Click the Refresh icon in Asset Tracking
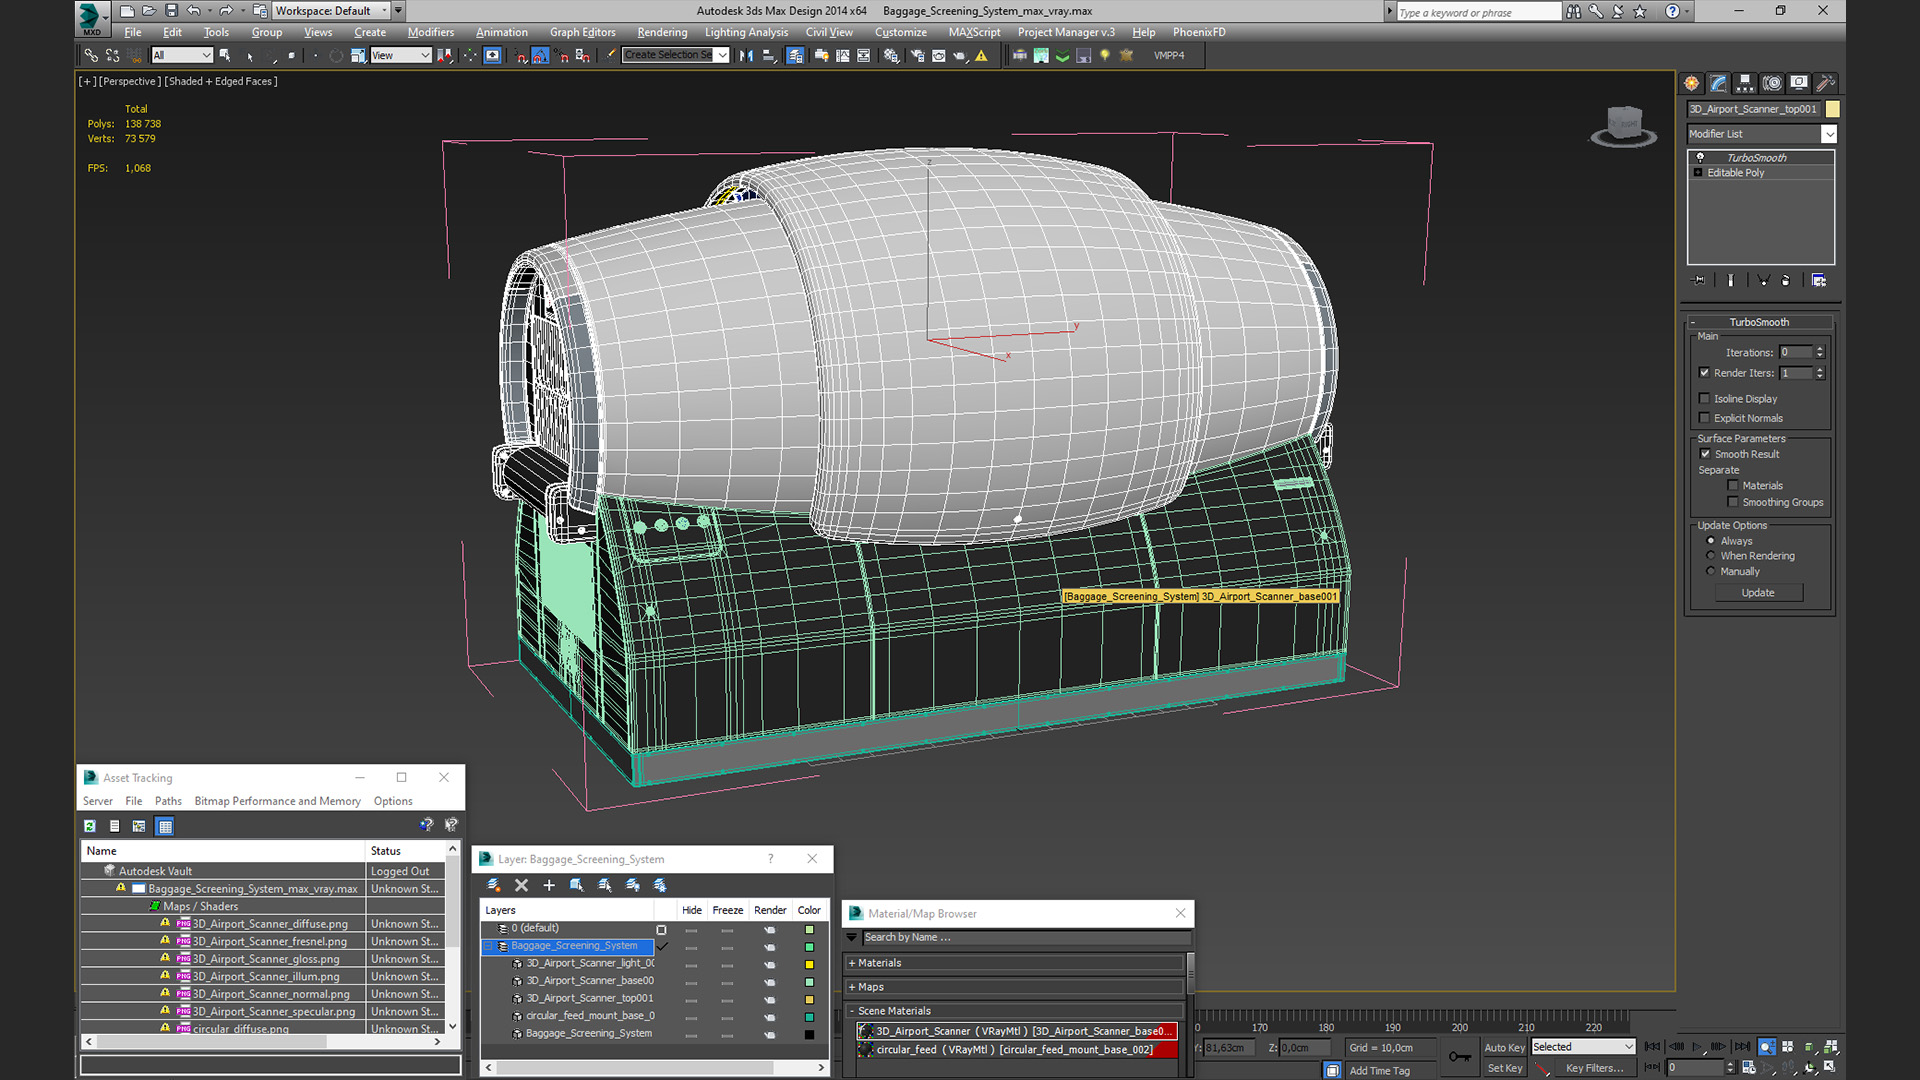This screenshot has height=1080, width=1920. click(90, 826)
